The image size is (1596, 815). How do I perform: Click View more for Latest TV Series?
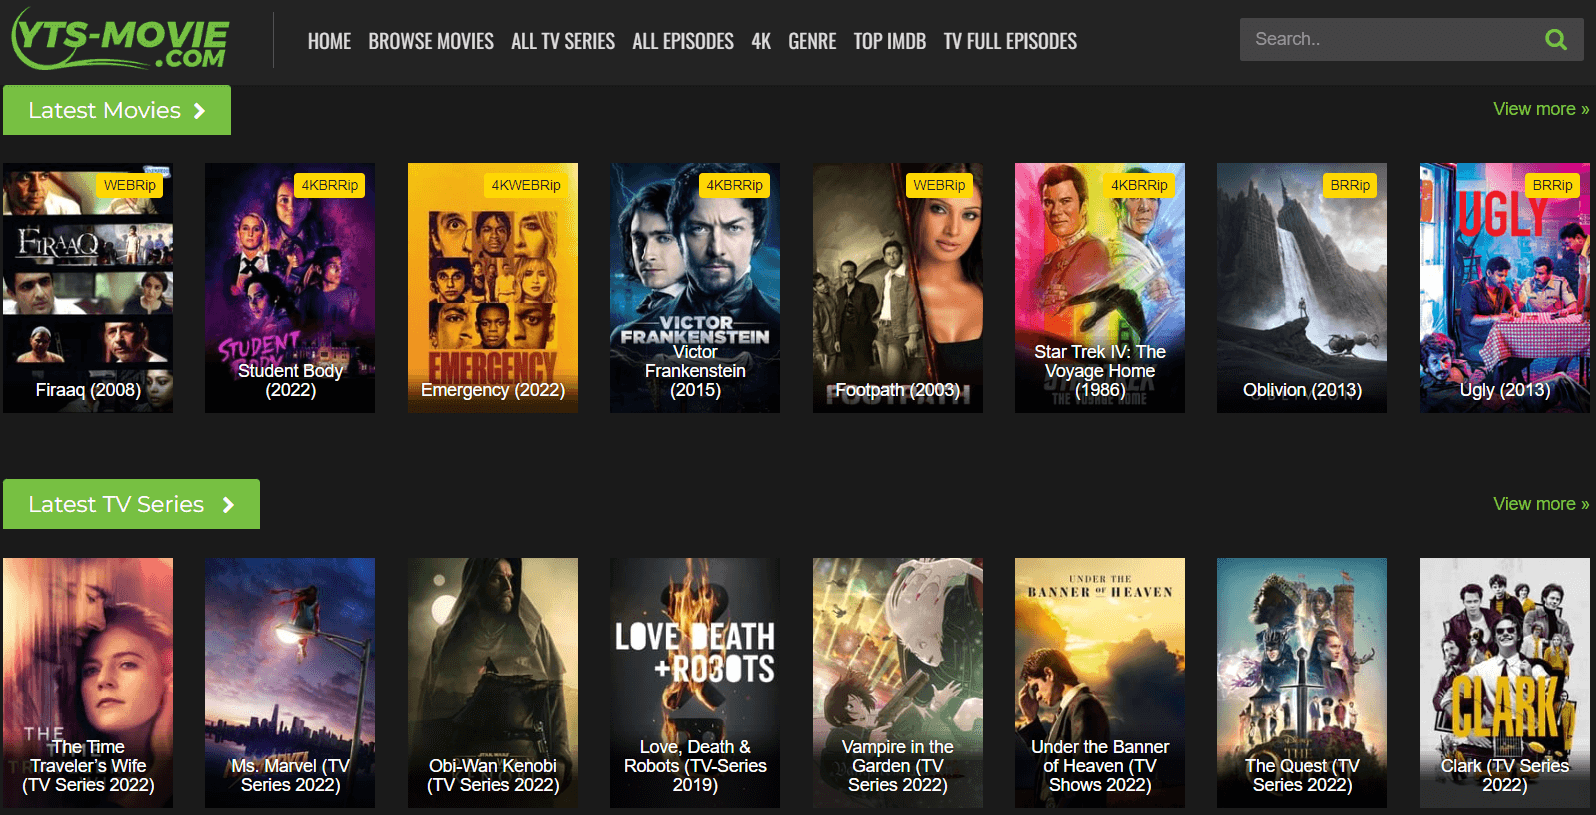[x=1541, y=504]
